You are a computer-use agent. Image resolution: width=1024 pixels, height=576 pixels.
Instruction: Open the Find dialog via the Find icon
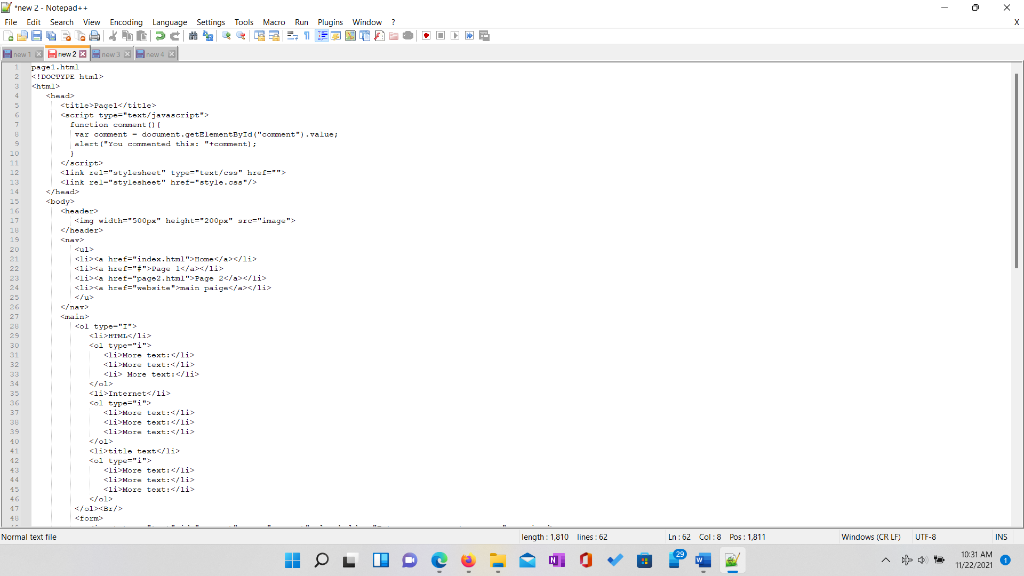(193, 35)
